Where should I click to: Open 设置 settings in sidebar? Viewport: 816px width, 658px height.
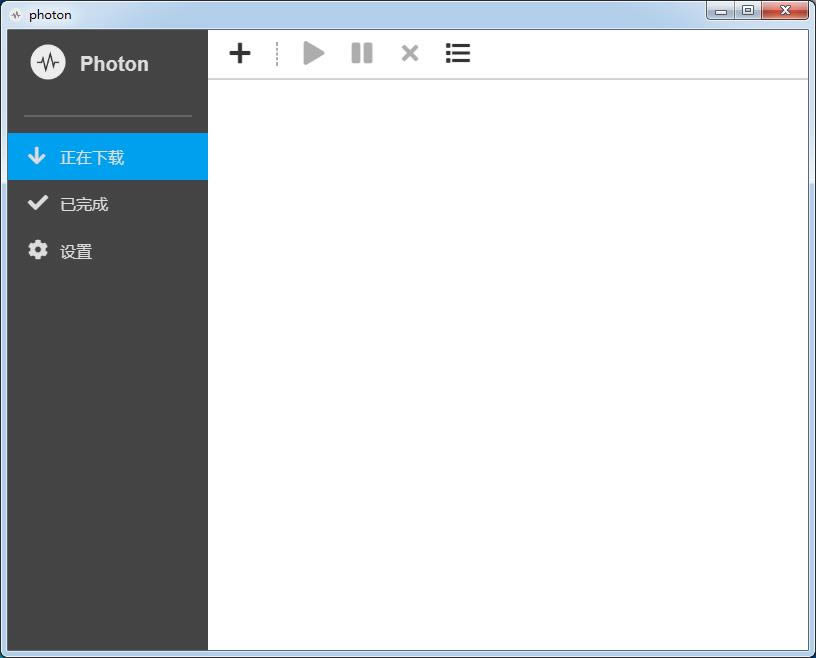108,251
